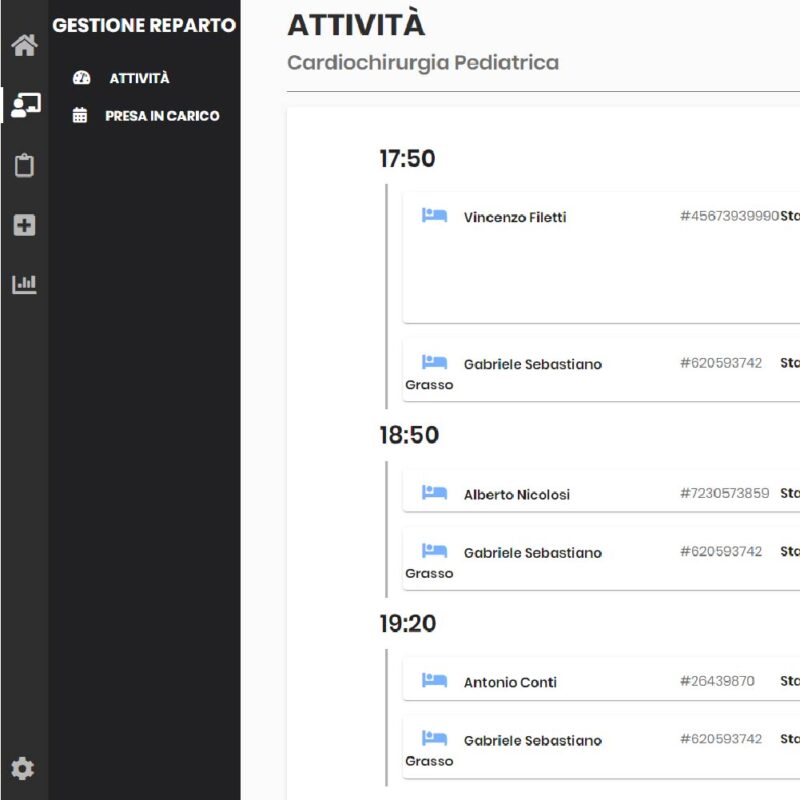Click the calendar icon beside Presa in carico
The height and width of the screenshot is (800, 800).
pyautogui.click(x=80, y=115)
